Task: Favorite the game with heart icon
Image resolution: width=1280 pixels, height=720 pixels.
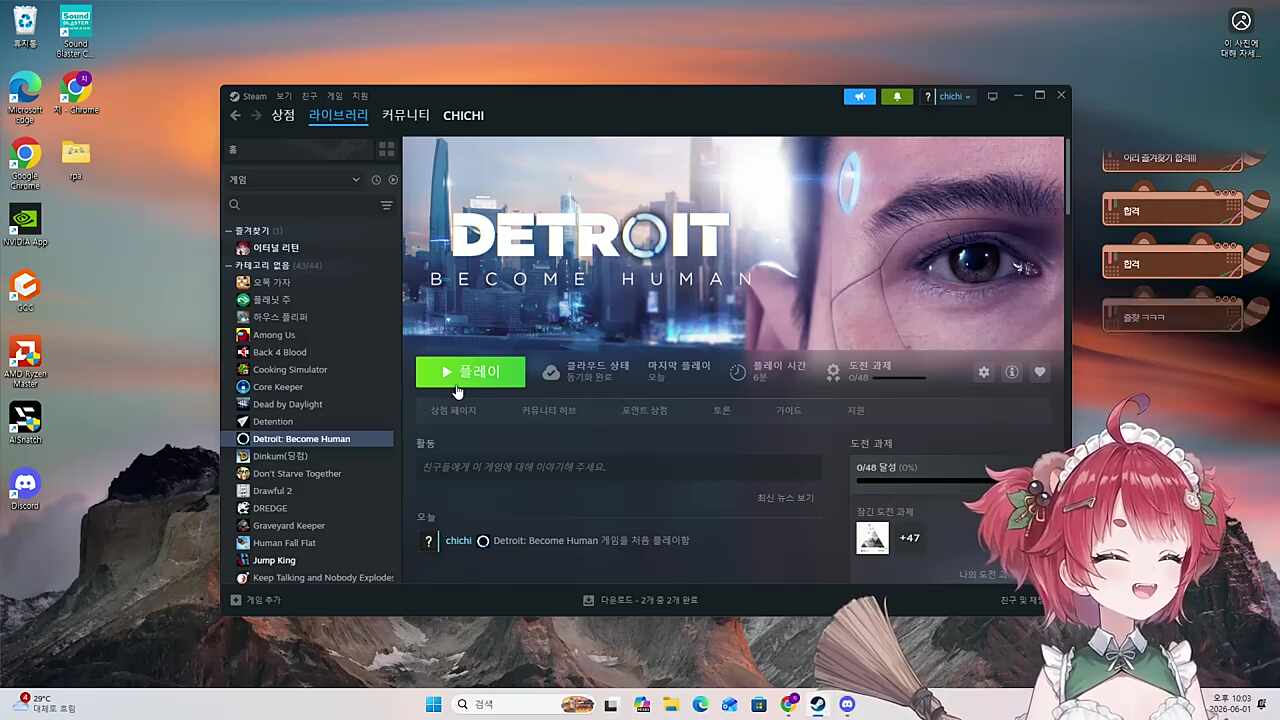Action: coord(1040,372)
